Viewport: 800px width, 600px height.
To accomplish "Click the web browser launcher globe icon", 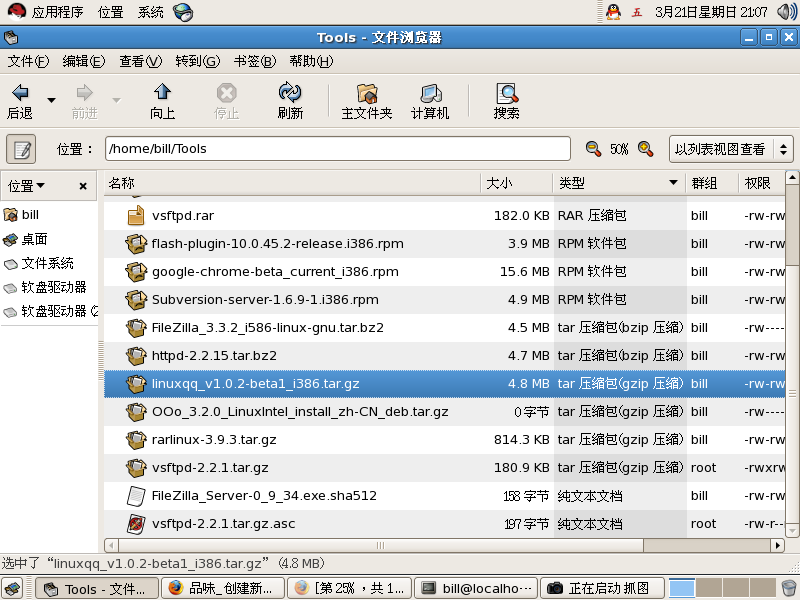I will click(x=183, y=12).
